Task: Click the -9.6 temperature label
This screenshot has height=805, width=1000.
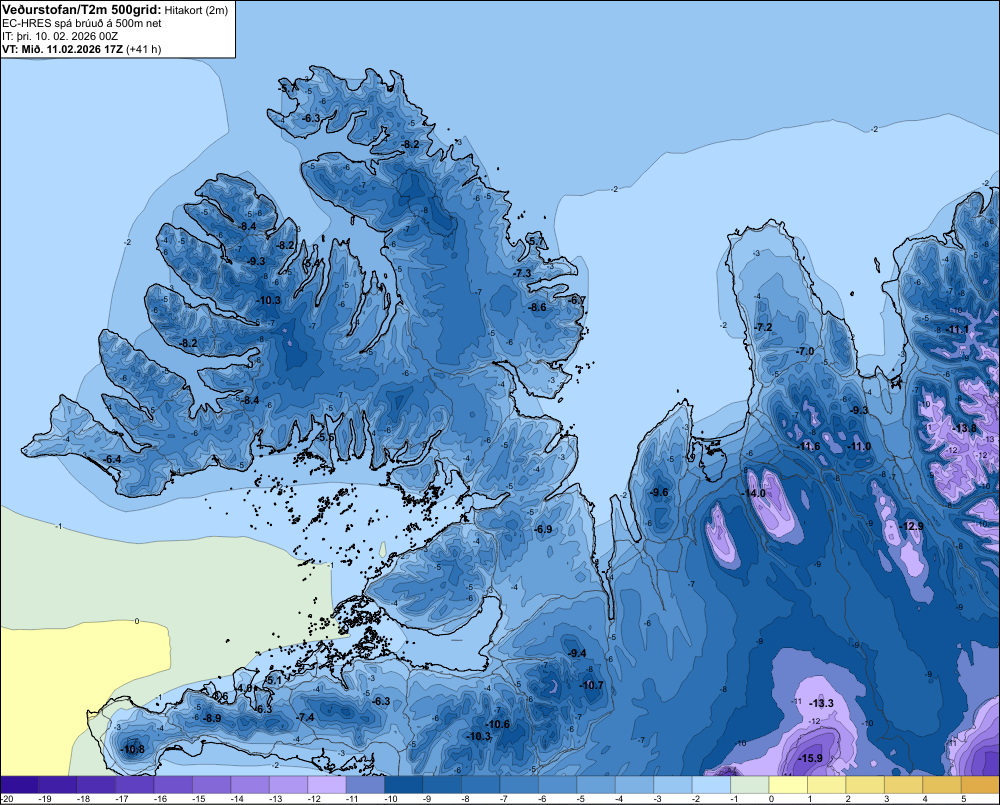Action: pos(659,492)
